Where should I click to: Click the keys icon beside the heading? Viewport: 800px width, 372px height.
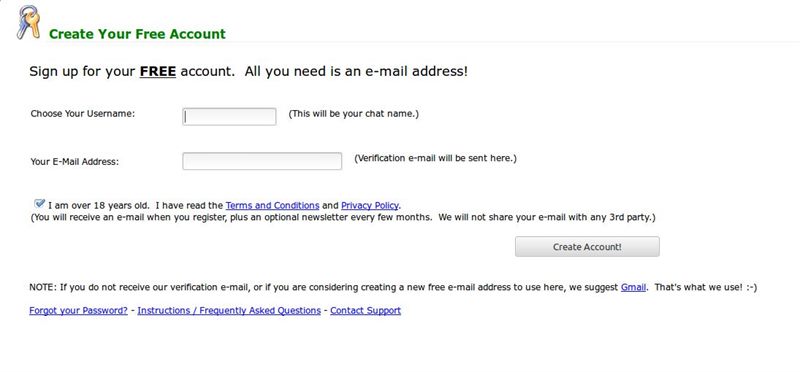[x=28, y=22]
